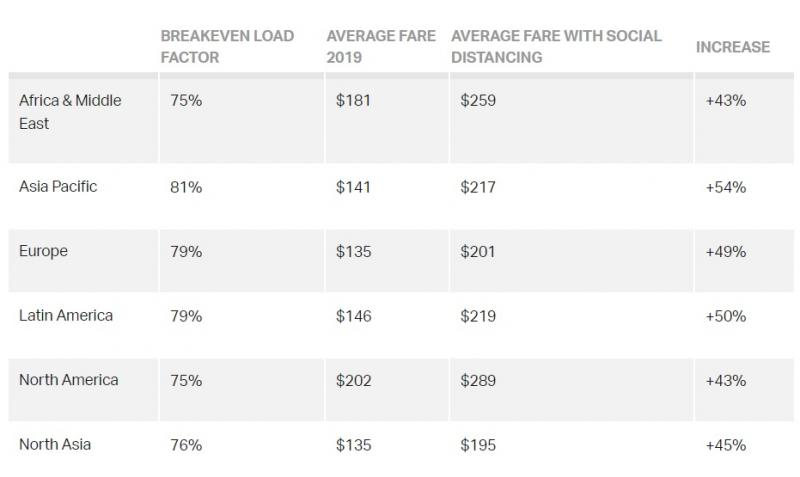Click the $181 average fare cell
The image size is (800, 477).
(x=353, y=100)
